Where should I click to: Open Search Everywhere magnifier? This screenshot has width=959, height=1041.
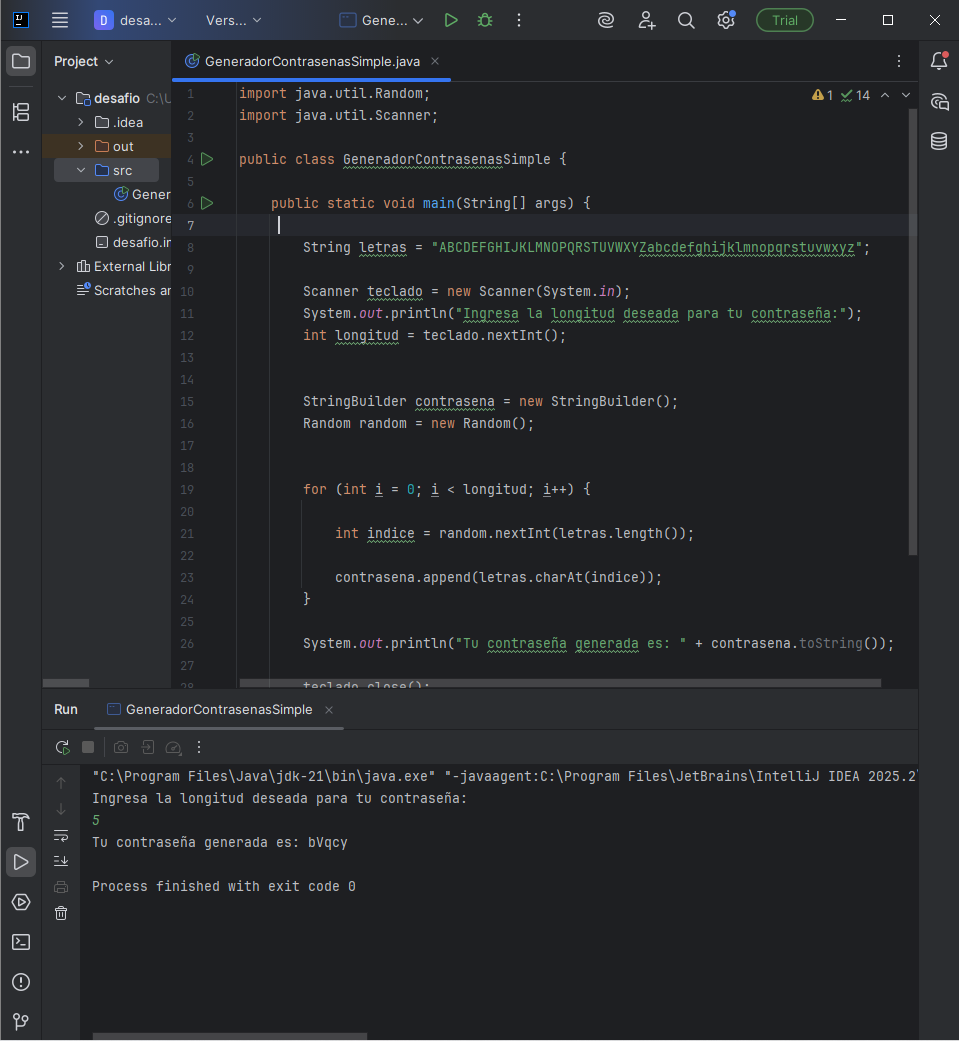(686, 21)
